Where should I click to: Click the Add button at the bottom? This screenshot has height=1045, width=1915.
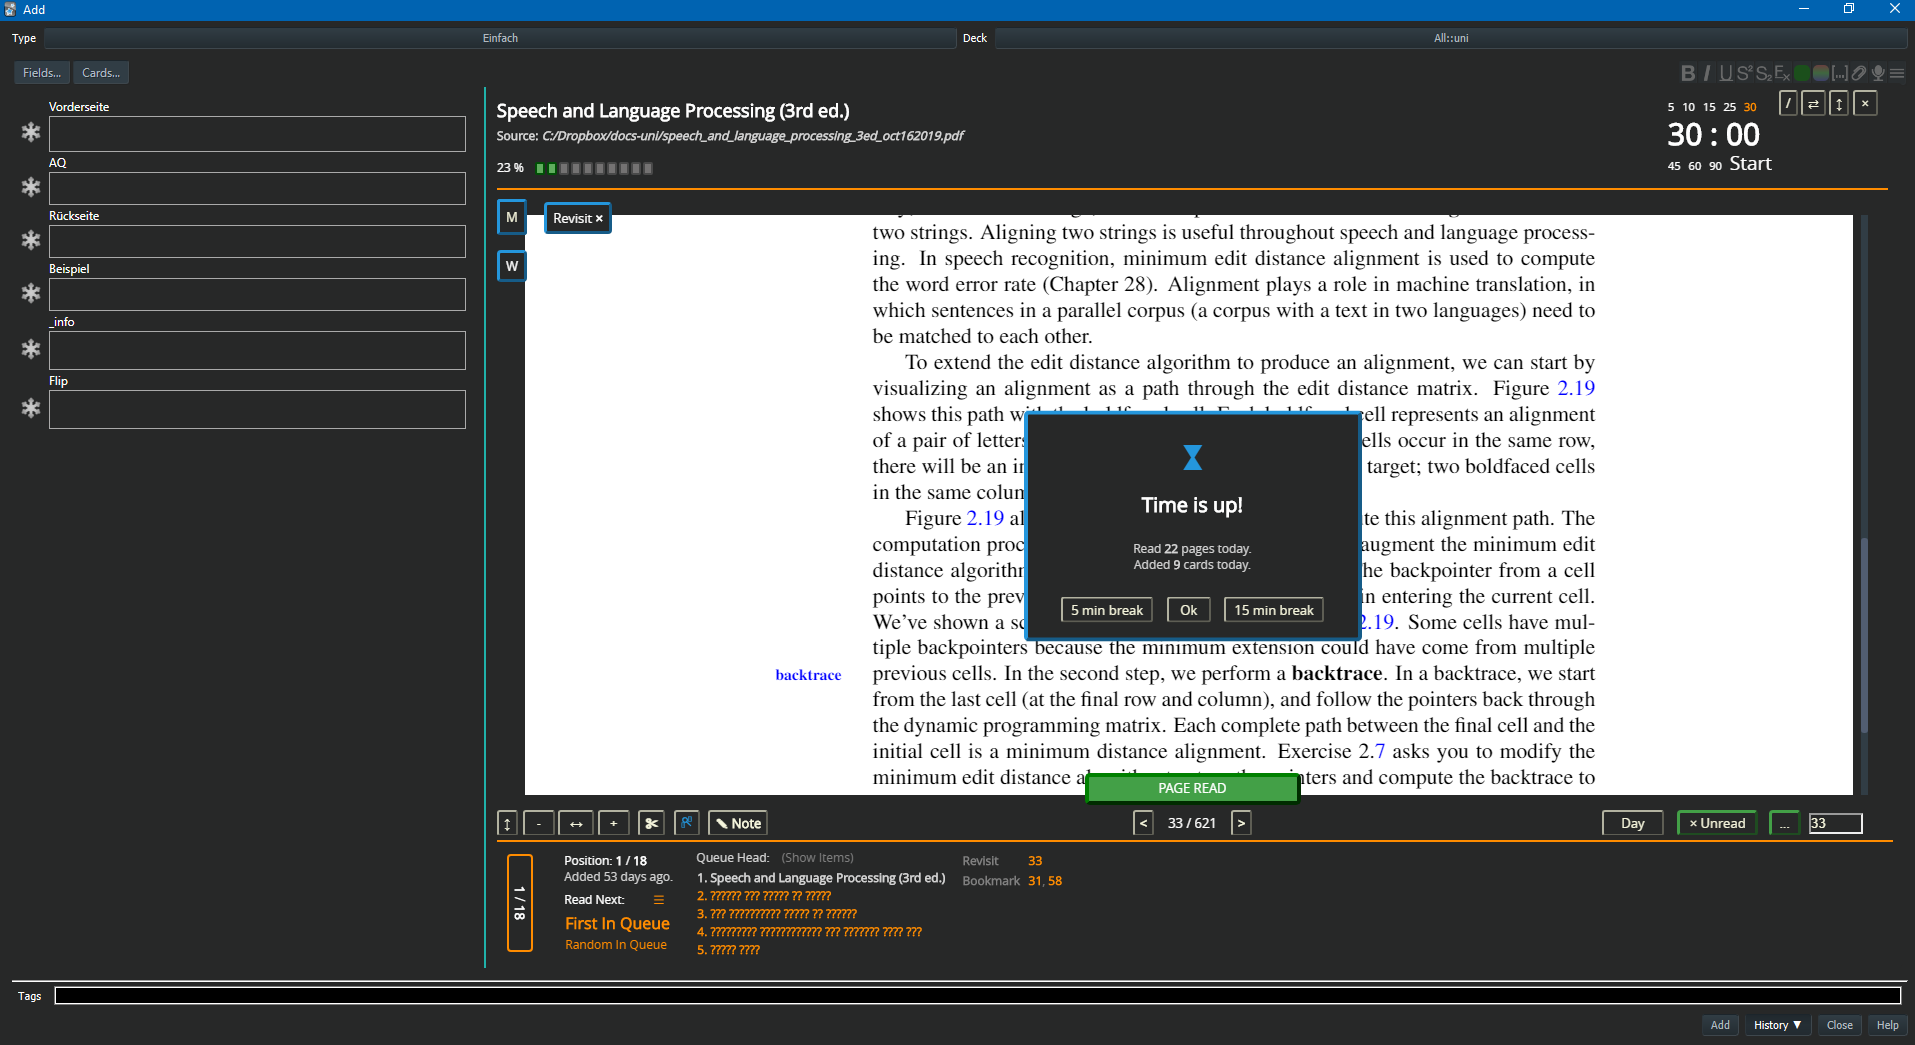click(1720, 1025)
